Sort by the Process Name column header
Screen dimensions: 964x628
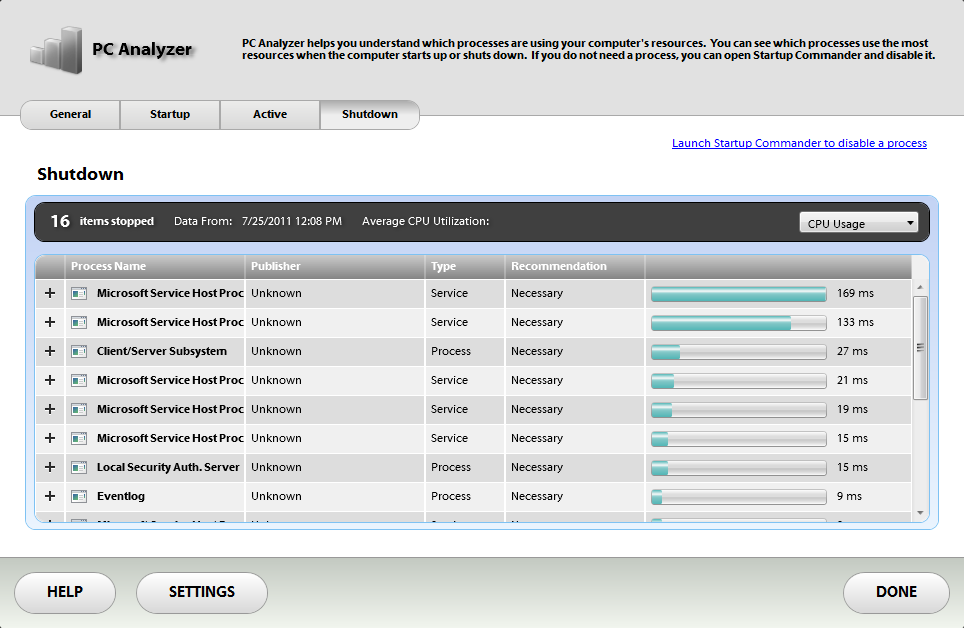pos(155,266)
